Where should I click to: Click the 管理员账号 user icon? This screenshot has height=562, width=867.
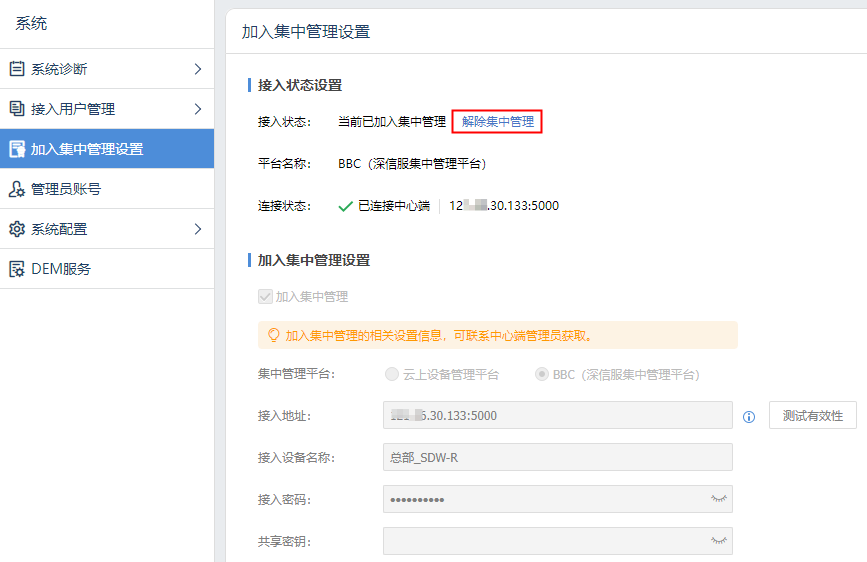pos(16,189)
